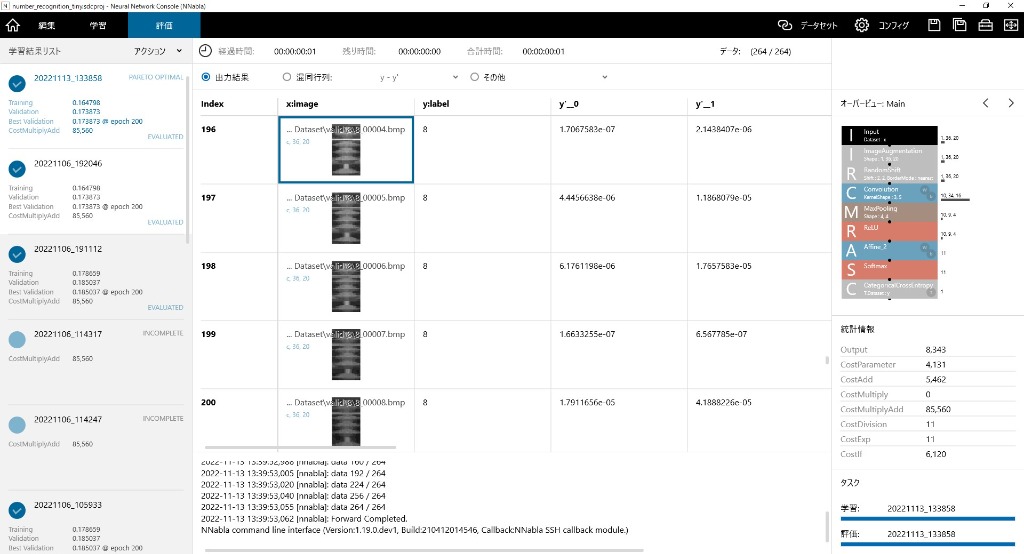Click the CostParameter value 4,131

coord(935,365)
